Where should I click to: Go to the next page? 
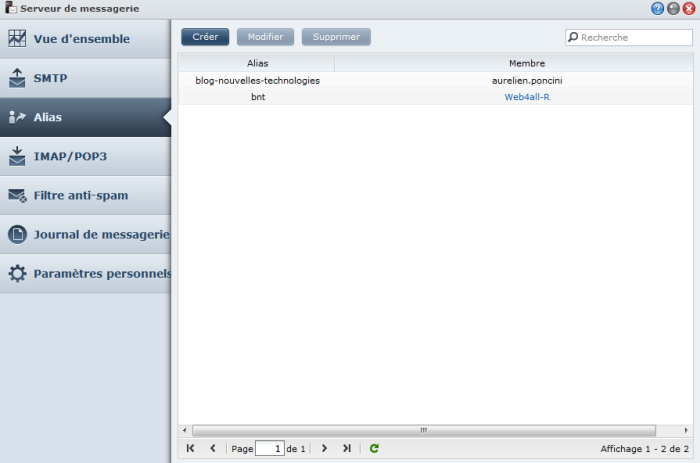point(325,448)
